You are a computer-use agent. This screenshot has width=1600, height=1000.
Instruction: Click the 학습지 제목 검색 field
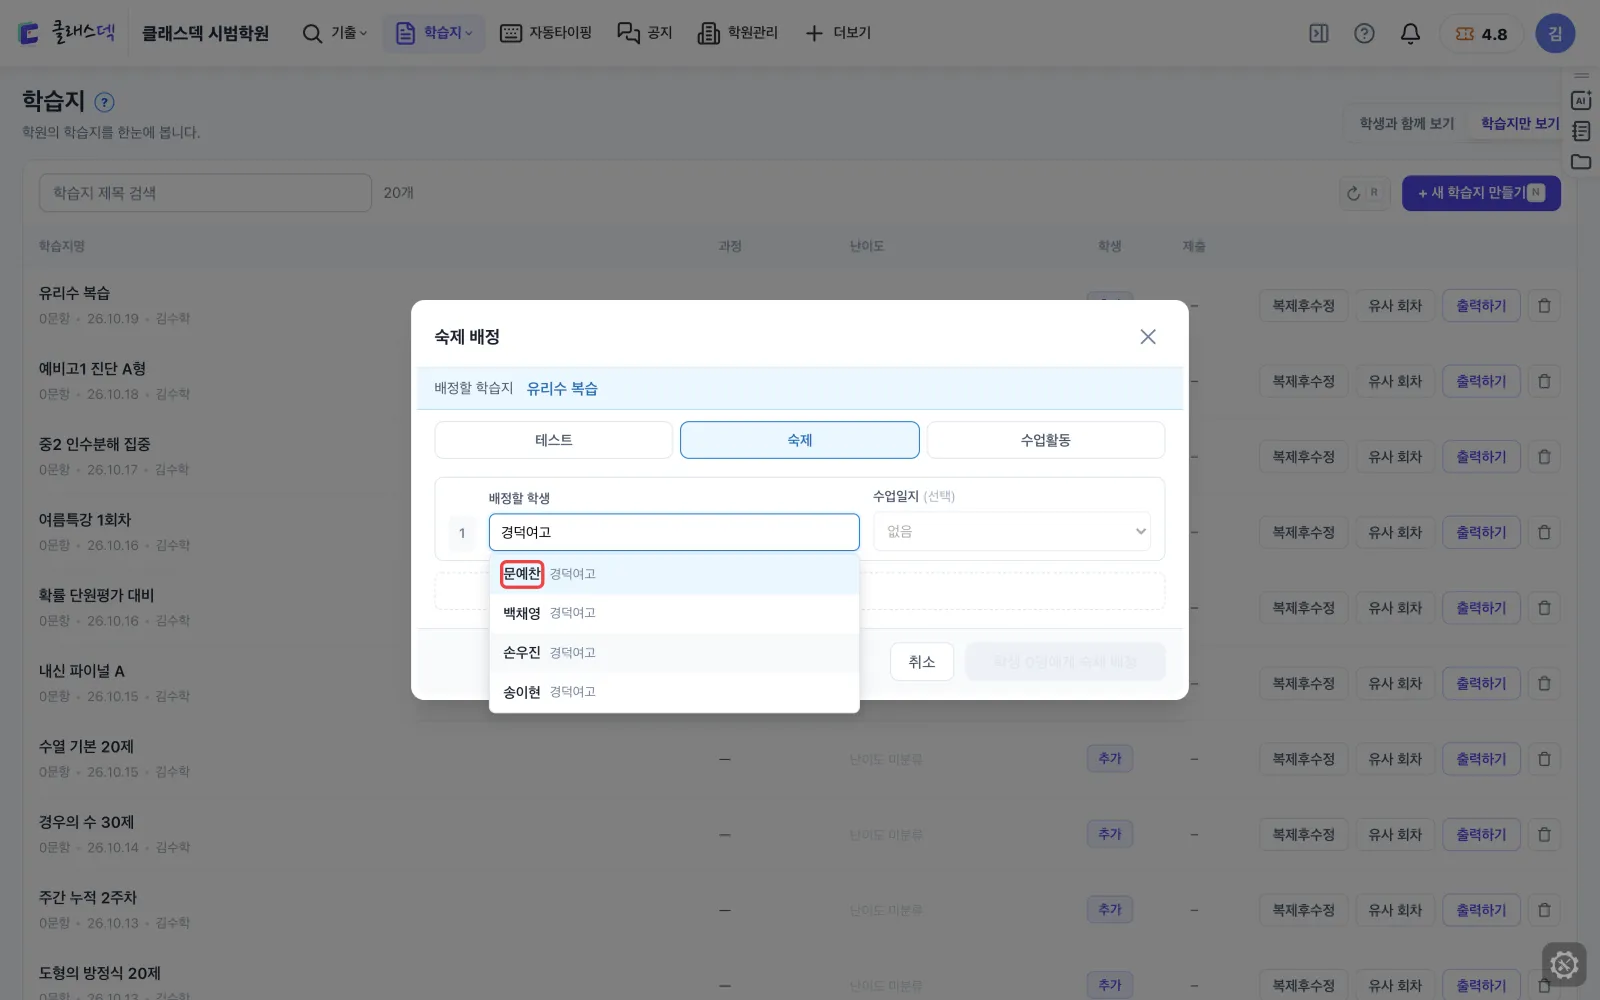pyautogui.click(x=205, y=193)
